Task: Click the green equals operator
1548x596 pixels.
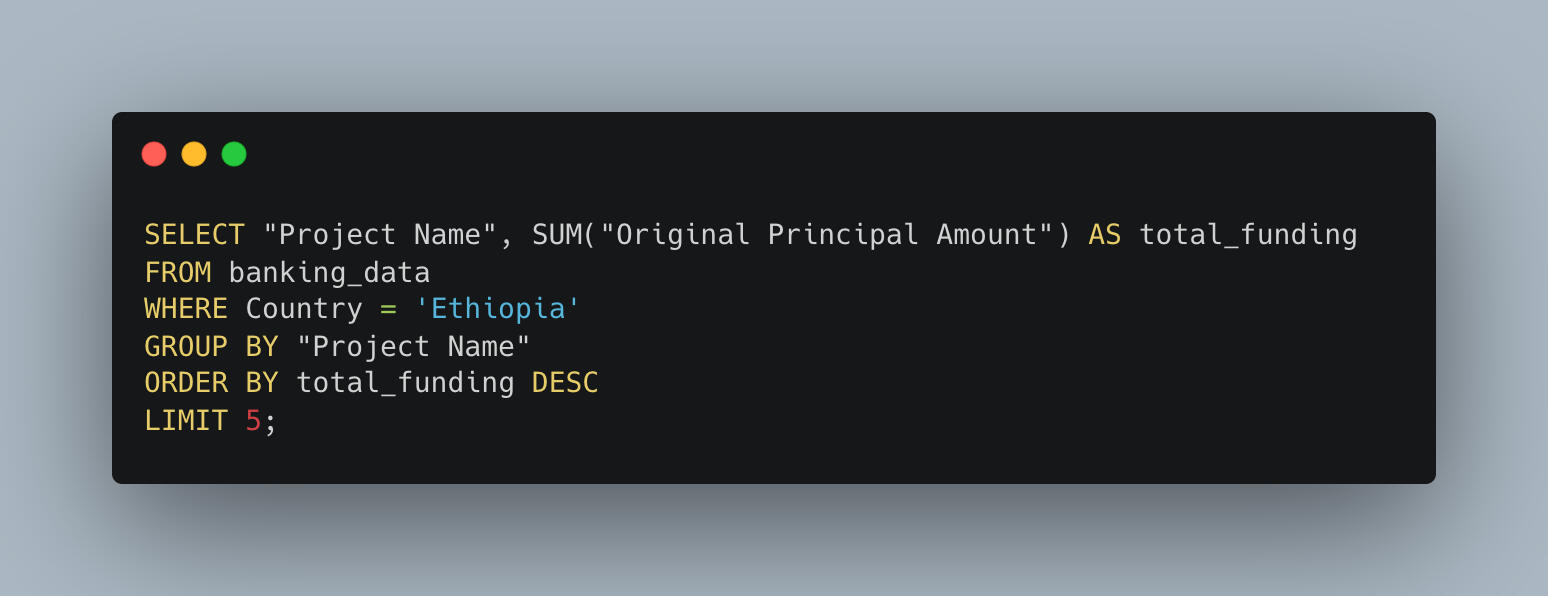Action: coord(388,309)
